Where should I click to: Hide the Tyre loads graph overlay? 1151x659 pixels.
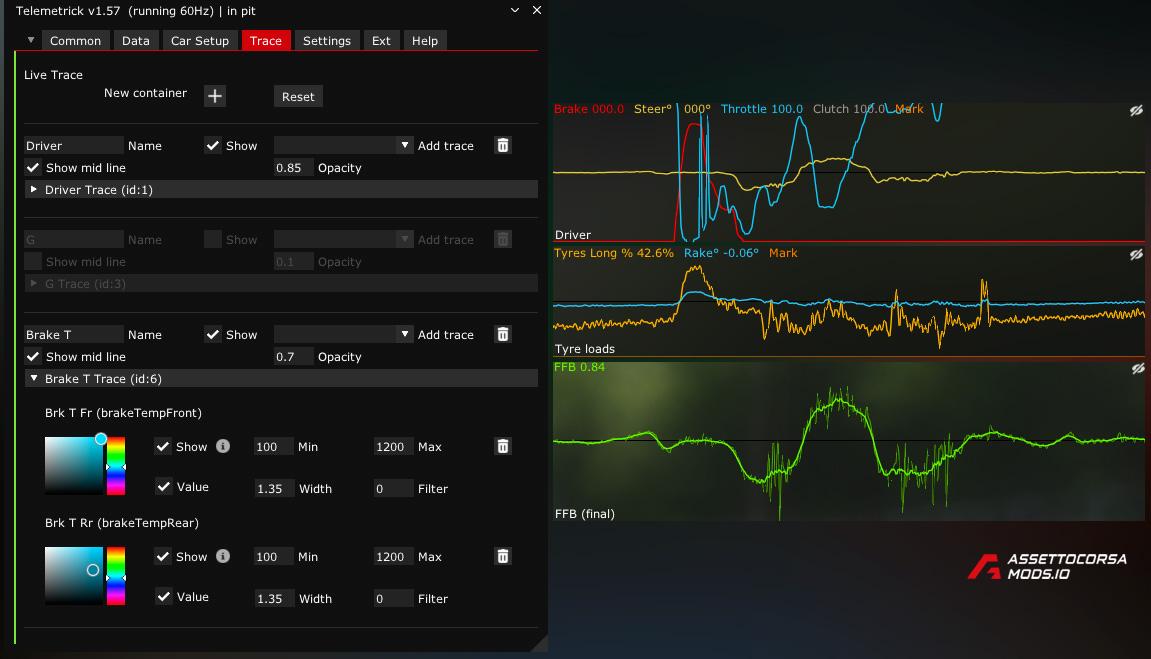click(x=1136, y=255)
